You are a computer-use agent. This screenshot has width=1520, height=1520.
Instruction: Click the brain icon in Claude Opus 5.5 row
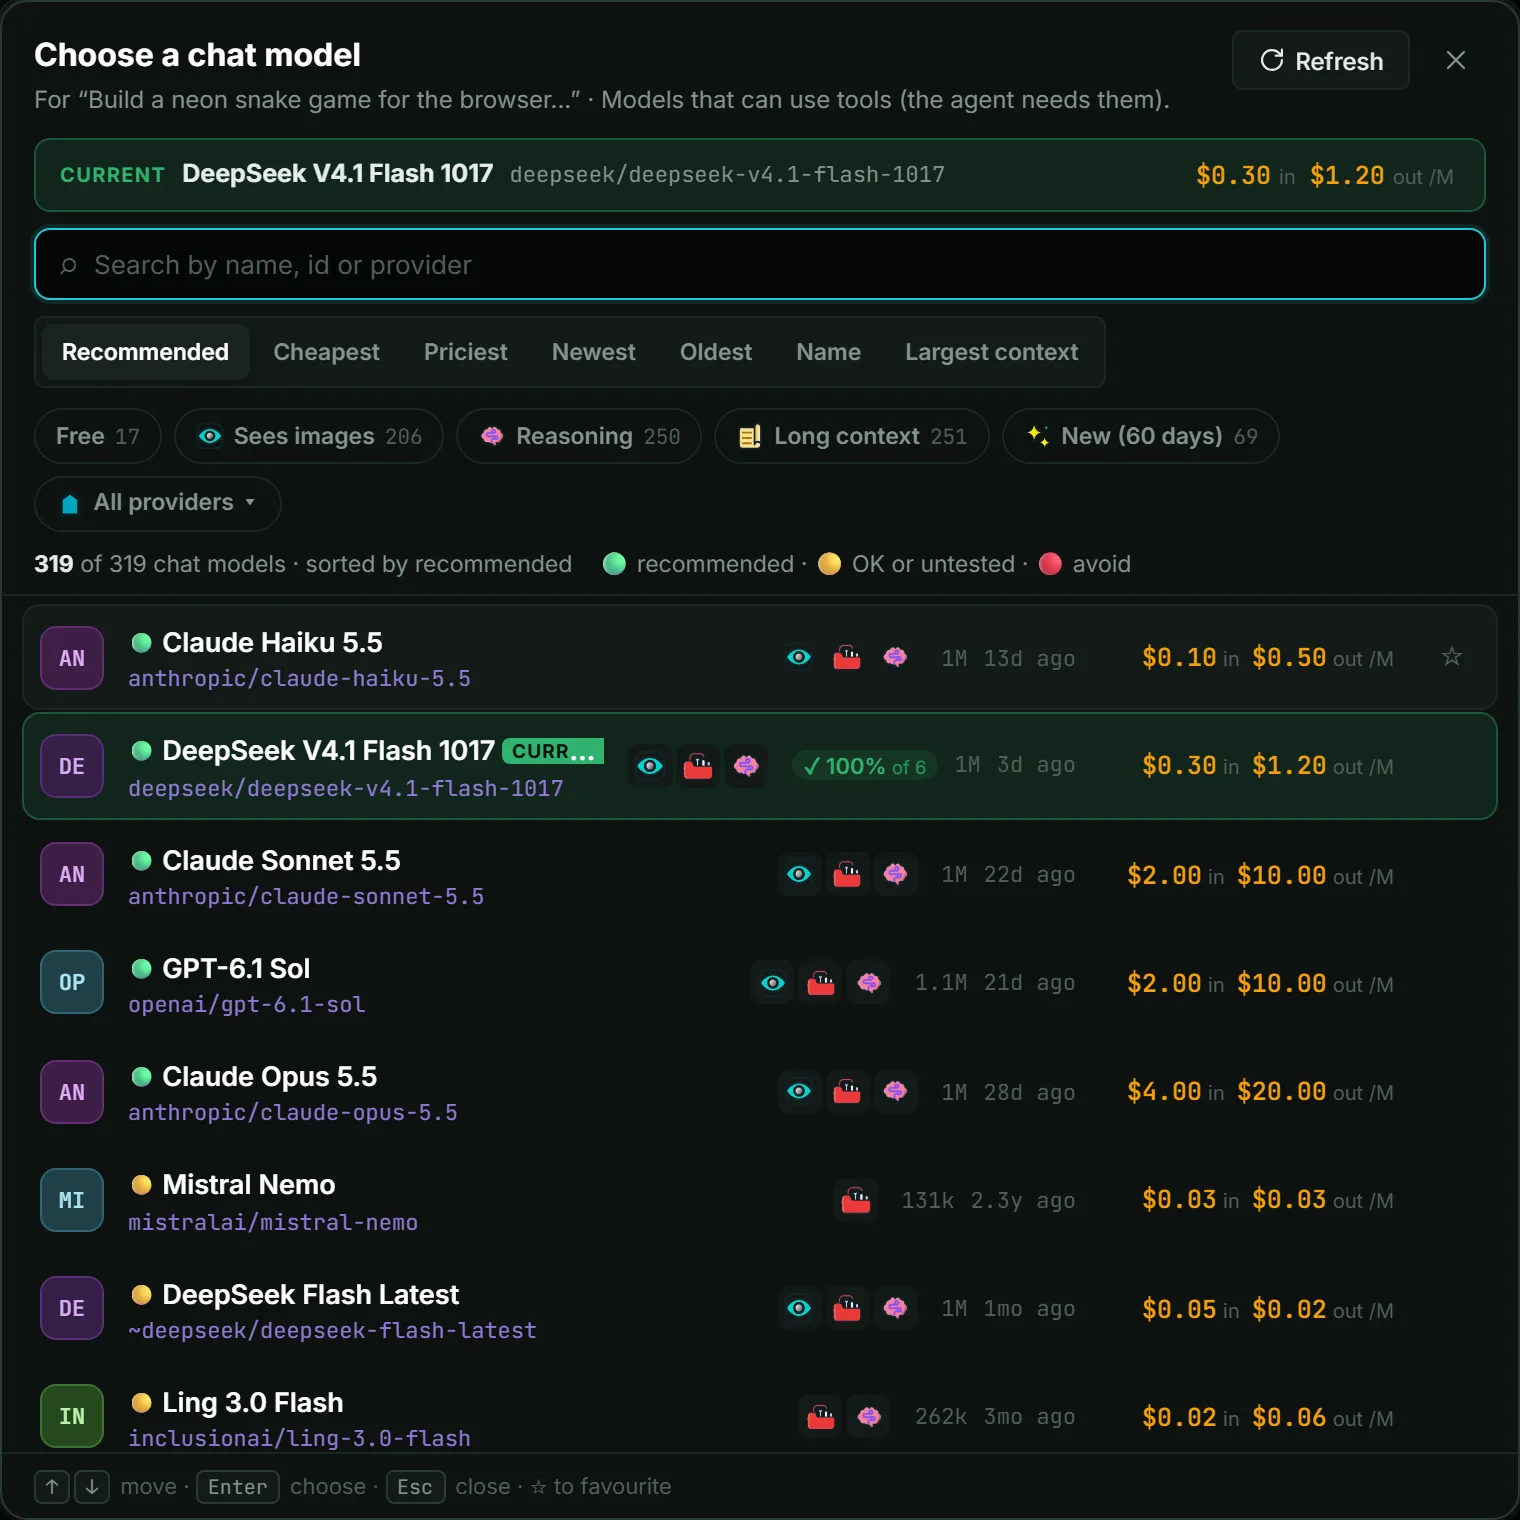[895, 1091]
